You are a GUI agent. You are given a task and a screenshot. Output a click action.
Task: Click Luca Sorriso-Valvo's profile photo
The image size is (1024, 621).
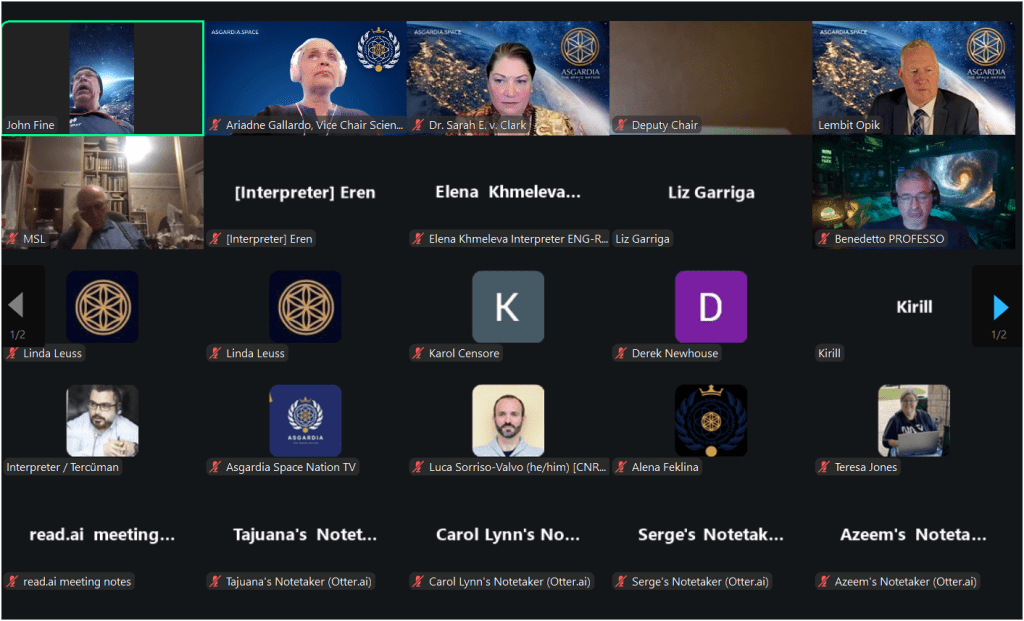(507, 421)
